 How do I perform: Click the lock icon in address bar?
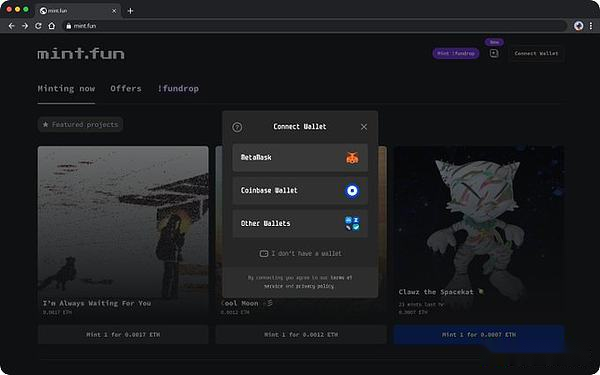68,26
